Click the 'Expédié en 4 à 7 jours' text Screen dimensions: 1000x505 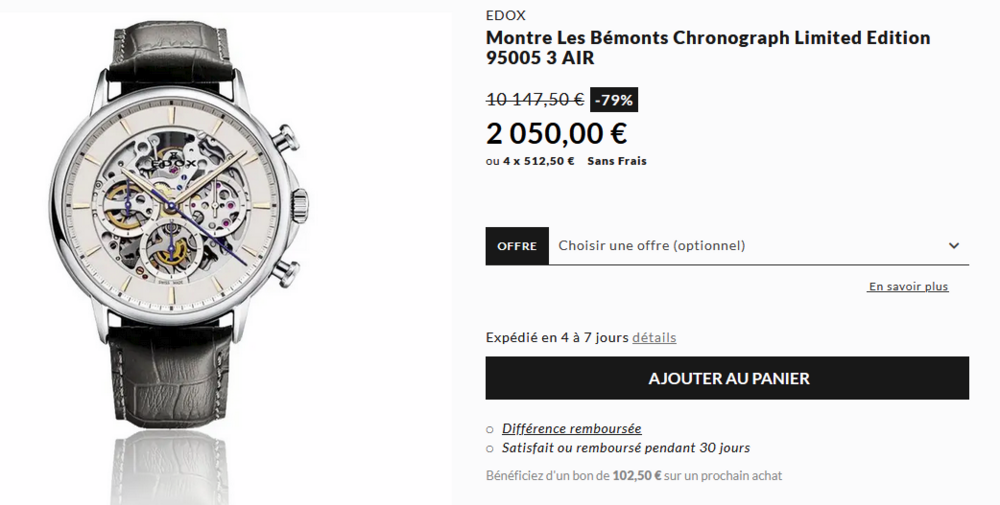[557, 338]
